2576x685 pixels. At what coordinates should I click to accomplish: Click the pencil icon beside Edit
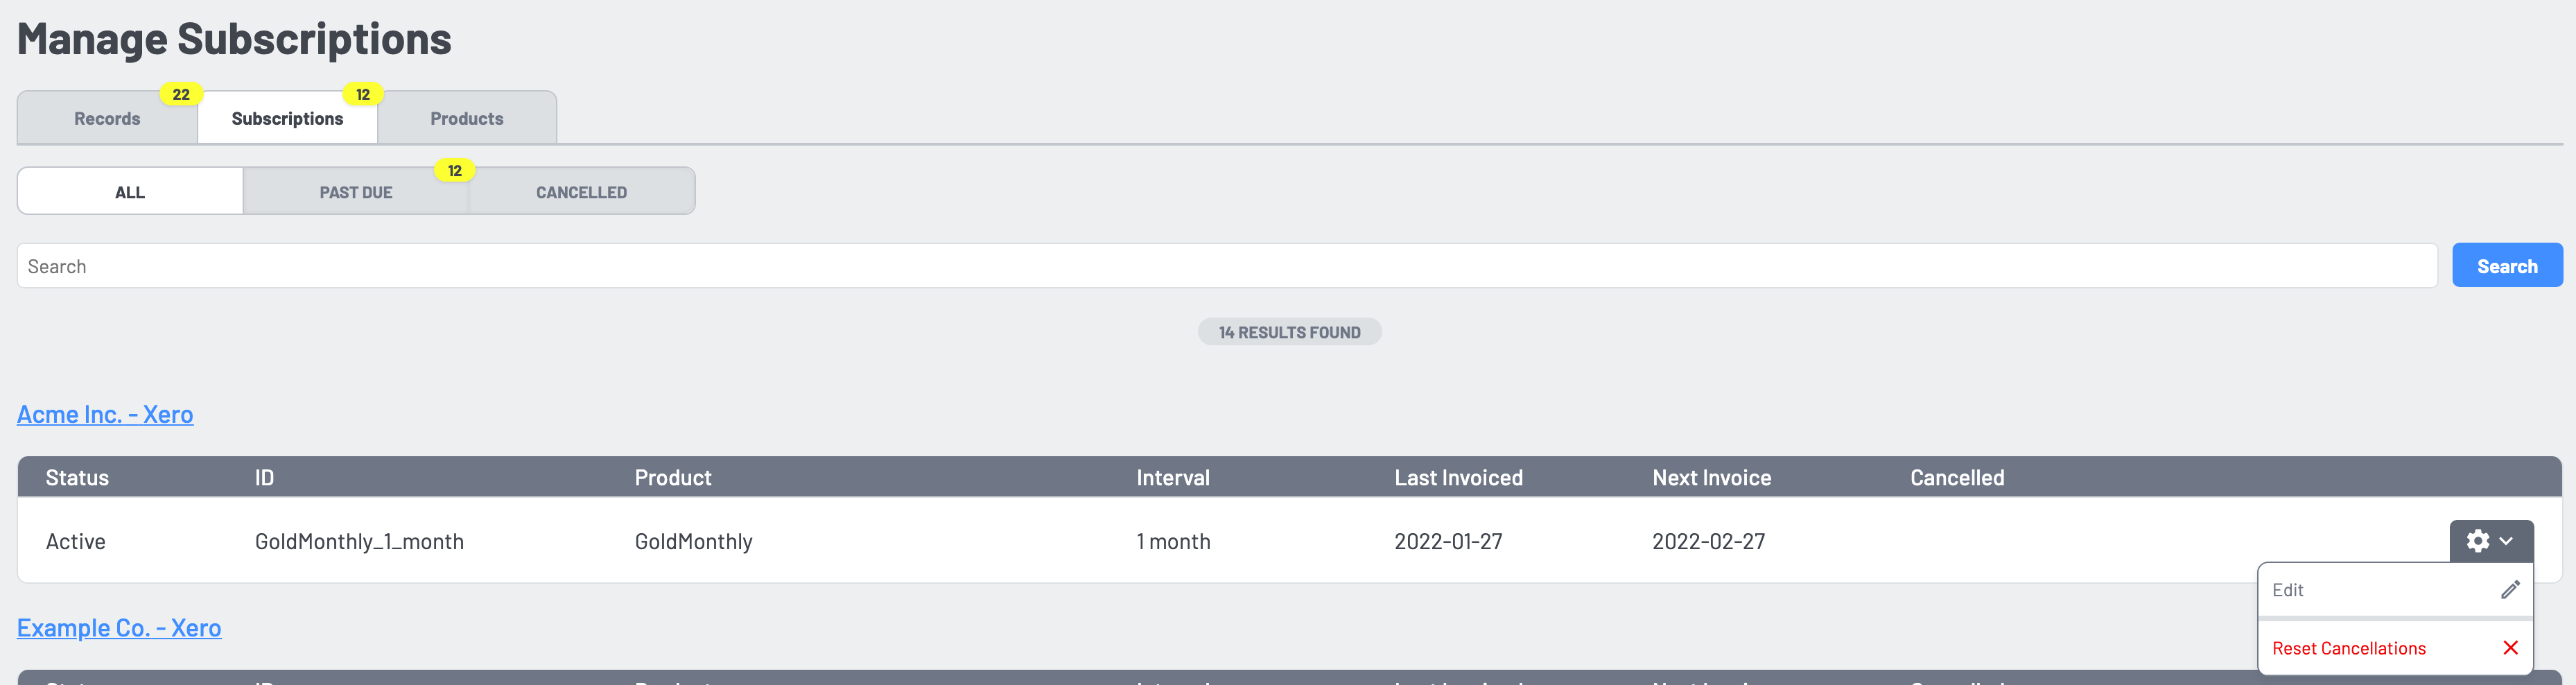tap(2509, 590)
